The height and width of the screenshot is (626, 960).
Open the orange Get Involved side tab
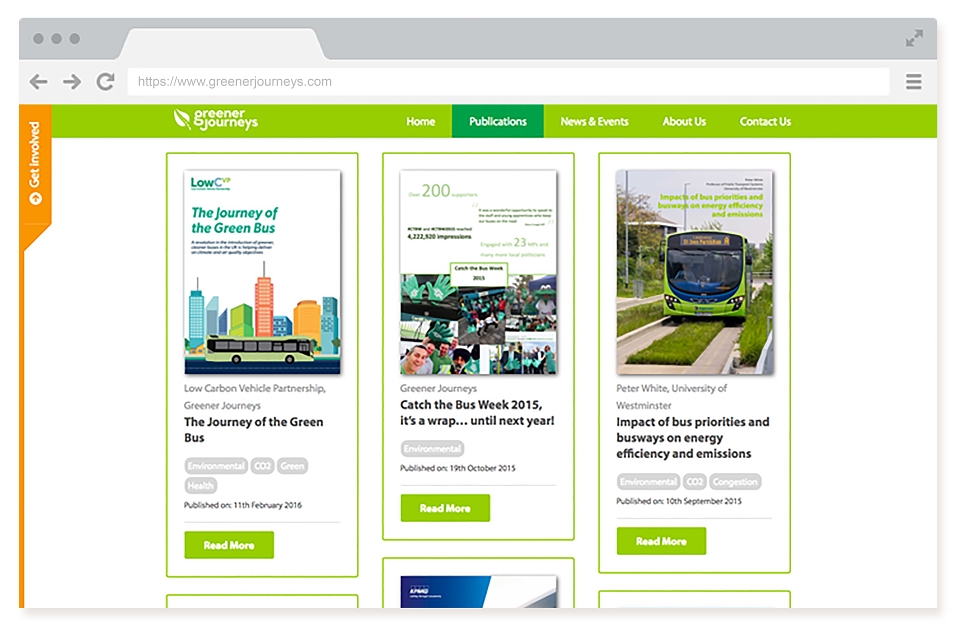[35, 164]
